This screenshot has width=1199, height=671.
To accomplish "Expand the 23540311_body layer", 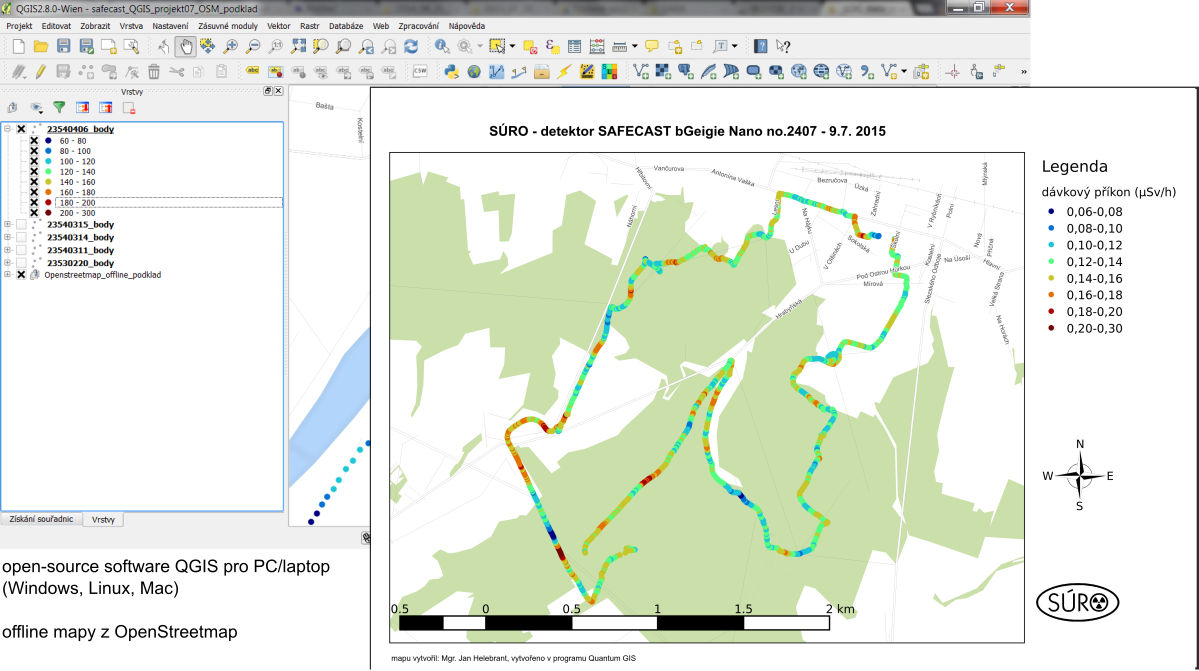I will pos(8,250).
